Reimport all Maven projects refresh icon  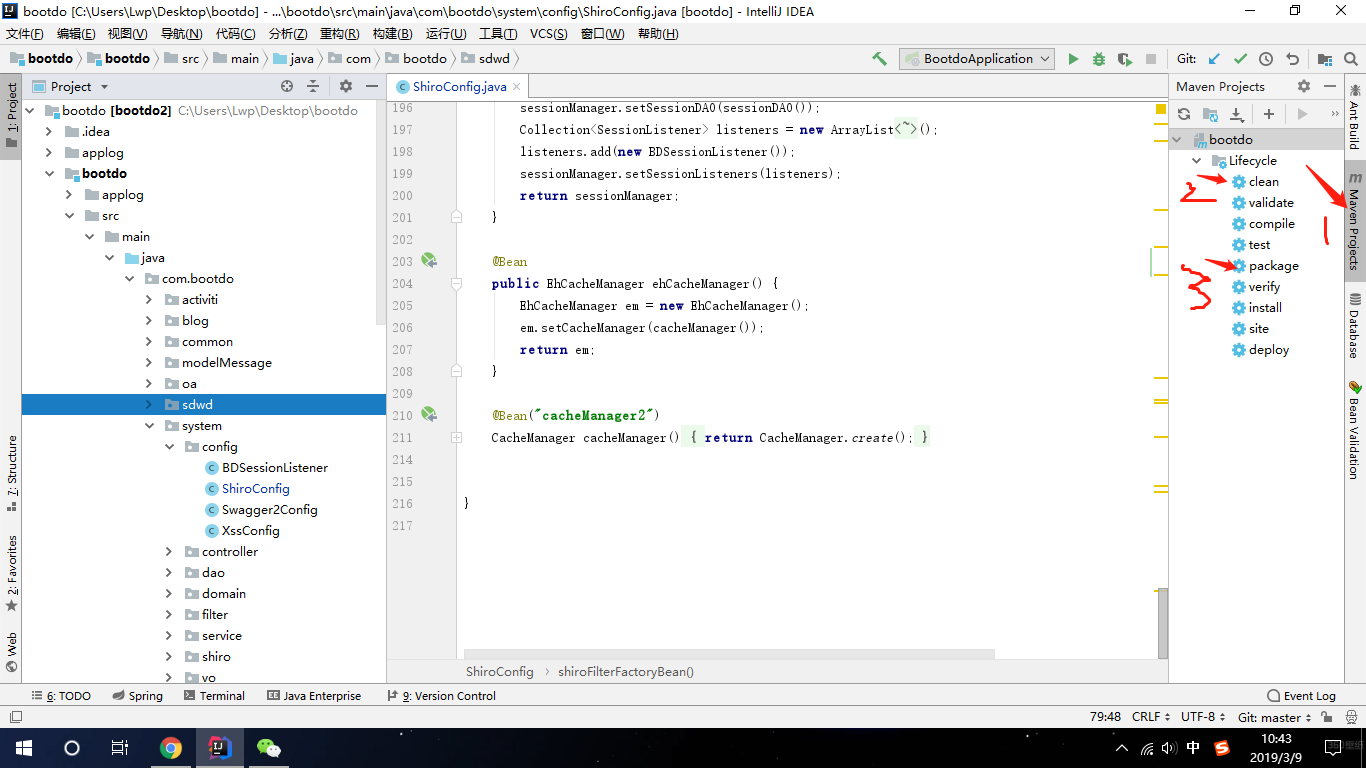click(x=1184, y=114)
